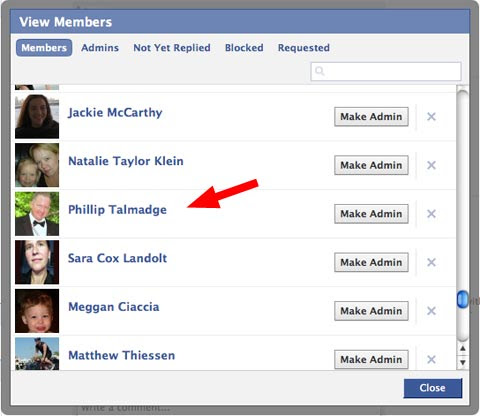Viewport: 480px width, 416px height.
Task: Make Jackie McCarthy an admin
Action: click(x=371, y=117)
